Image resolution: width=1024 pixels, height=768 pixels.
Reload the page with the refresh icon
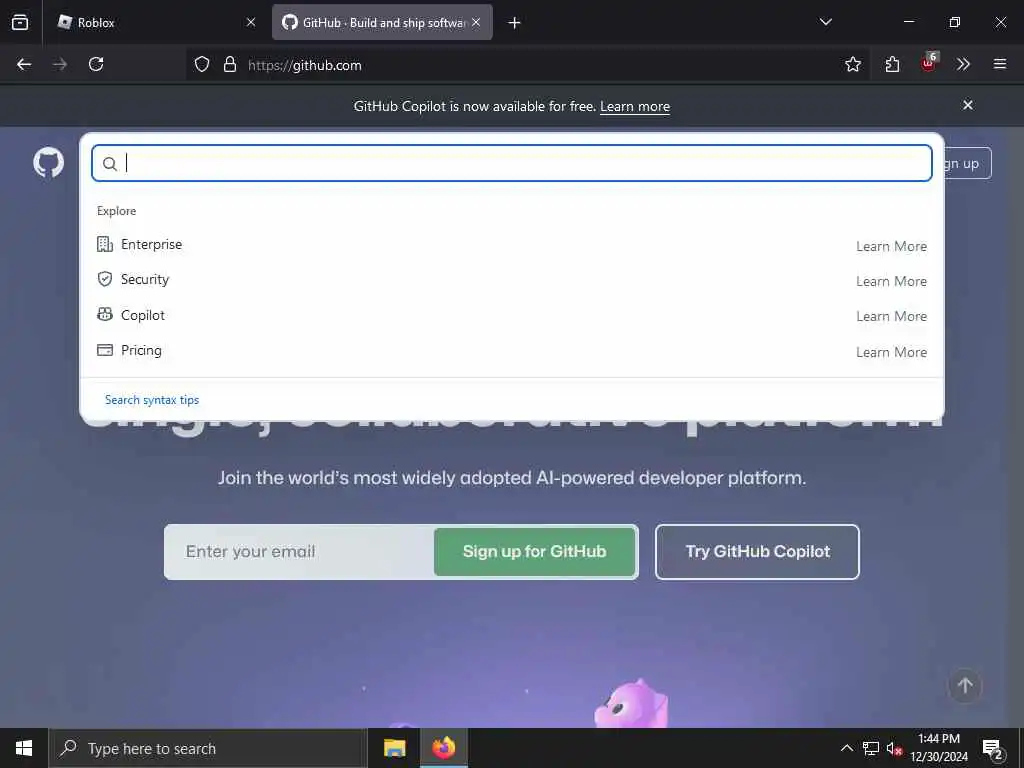[x=96, y=64]
